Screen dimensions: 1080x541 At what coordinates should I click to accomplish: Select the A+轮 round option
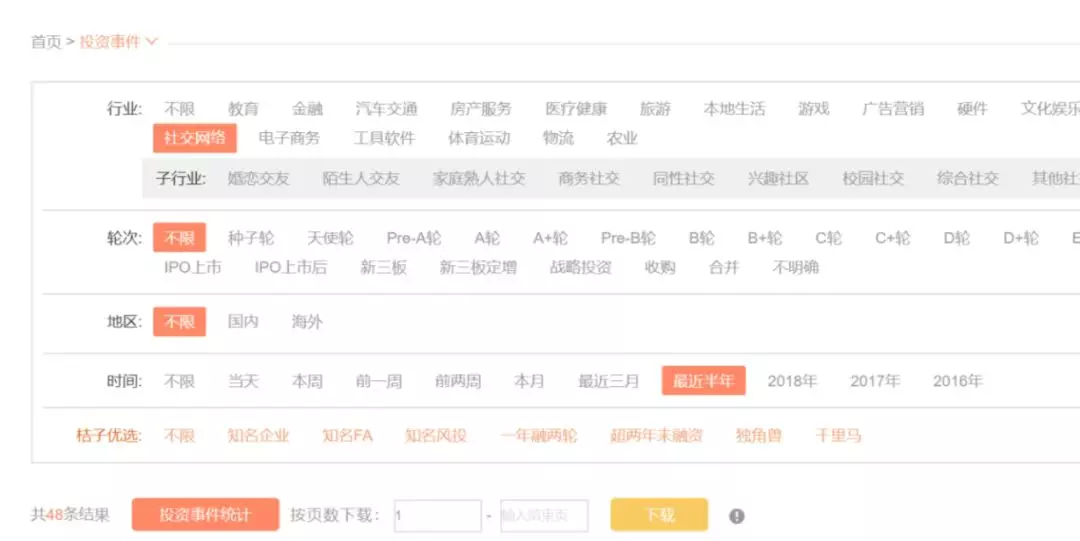pyautogui.click(x=550, y=238)
